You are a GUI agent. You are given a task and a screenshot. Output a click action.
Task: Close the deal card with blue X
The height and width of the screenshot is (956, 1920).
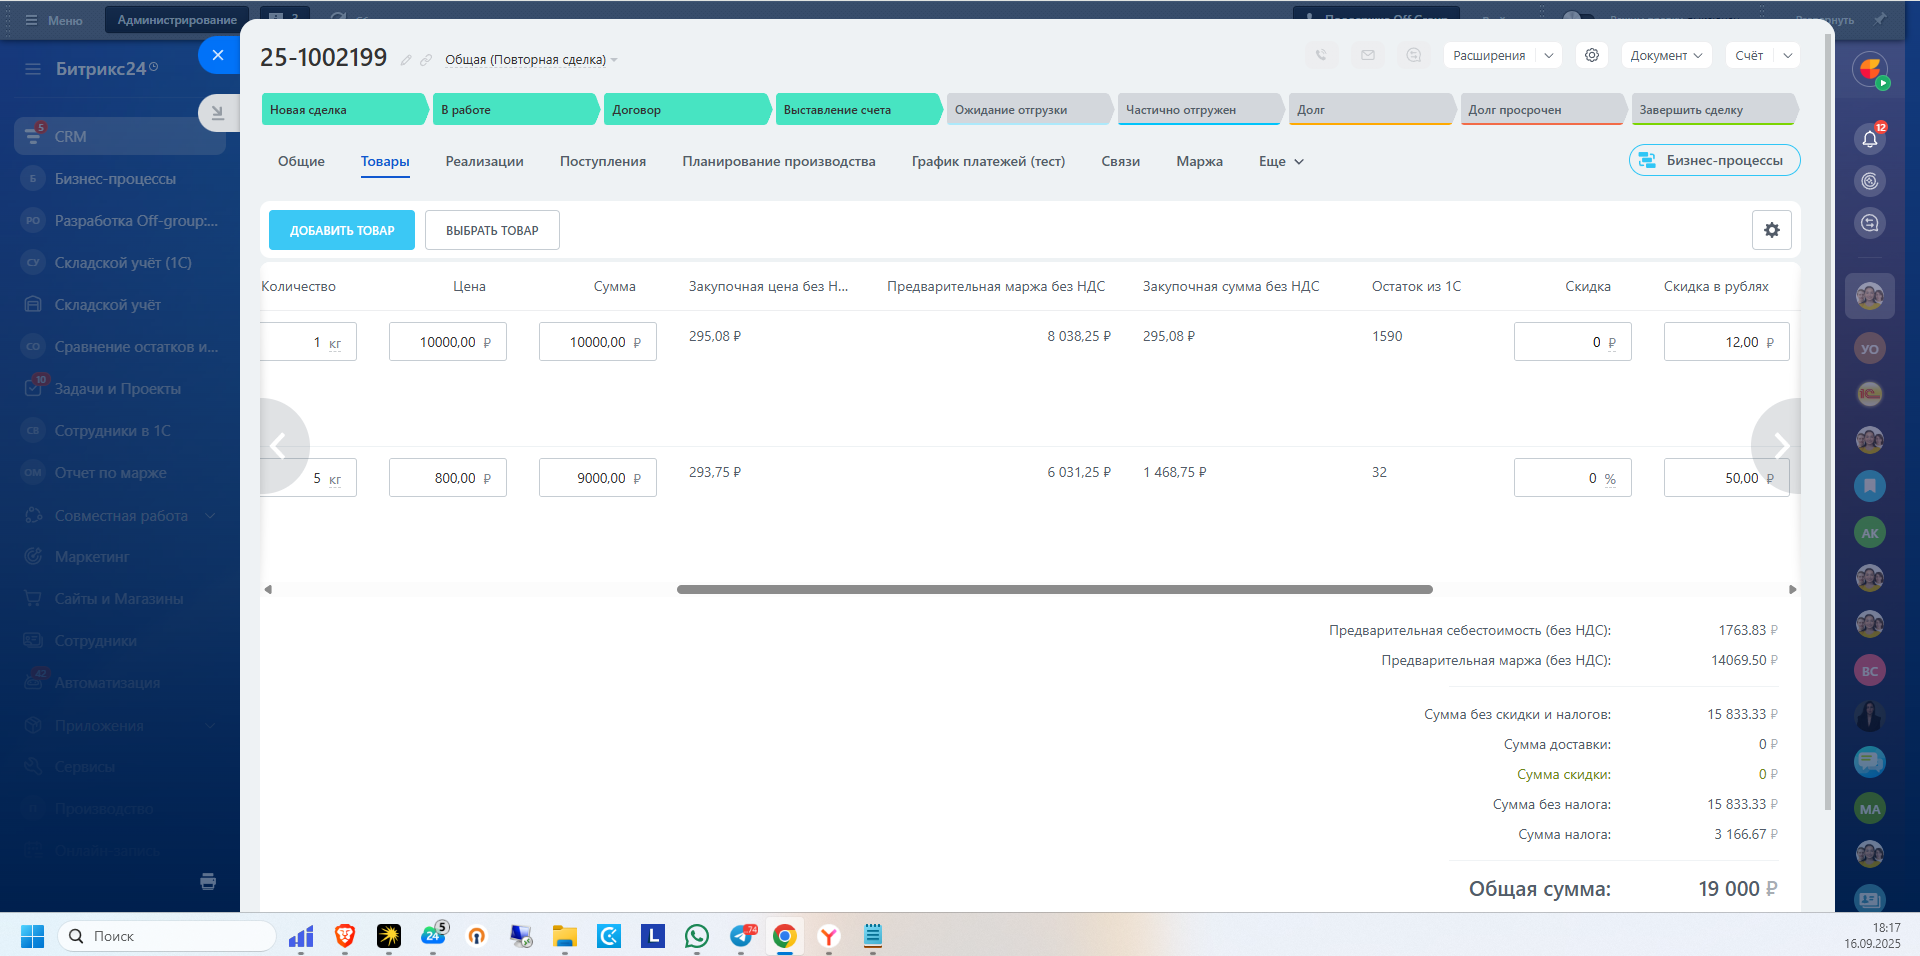(x=218, y=55)
